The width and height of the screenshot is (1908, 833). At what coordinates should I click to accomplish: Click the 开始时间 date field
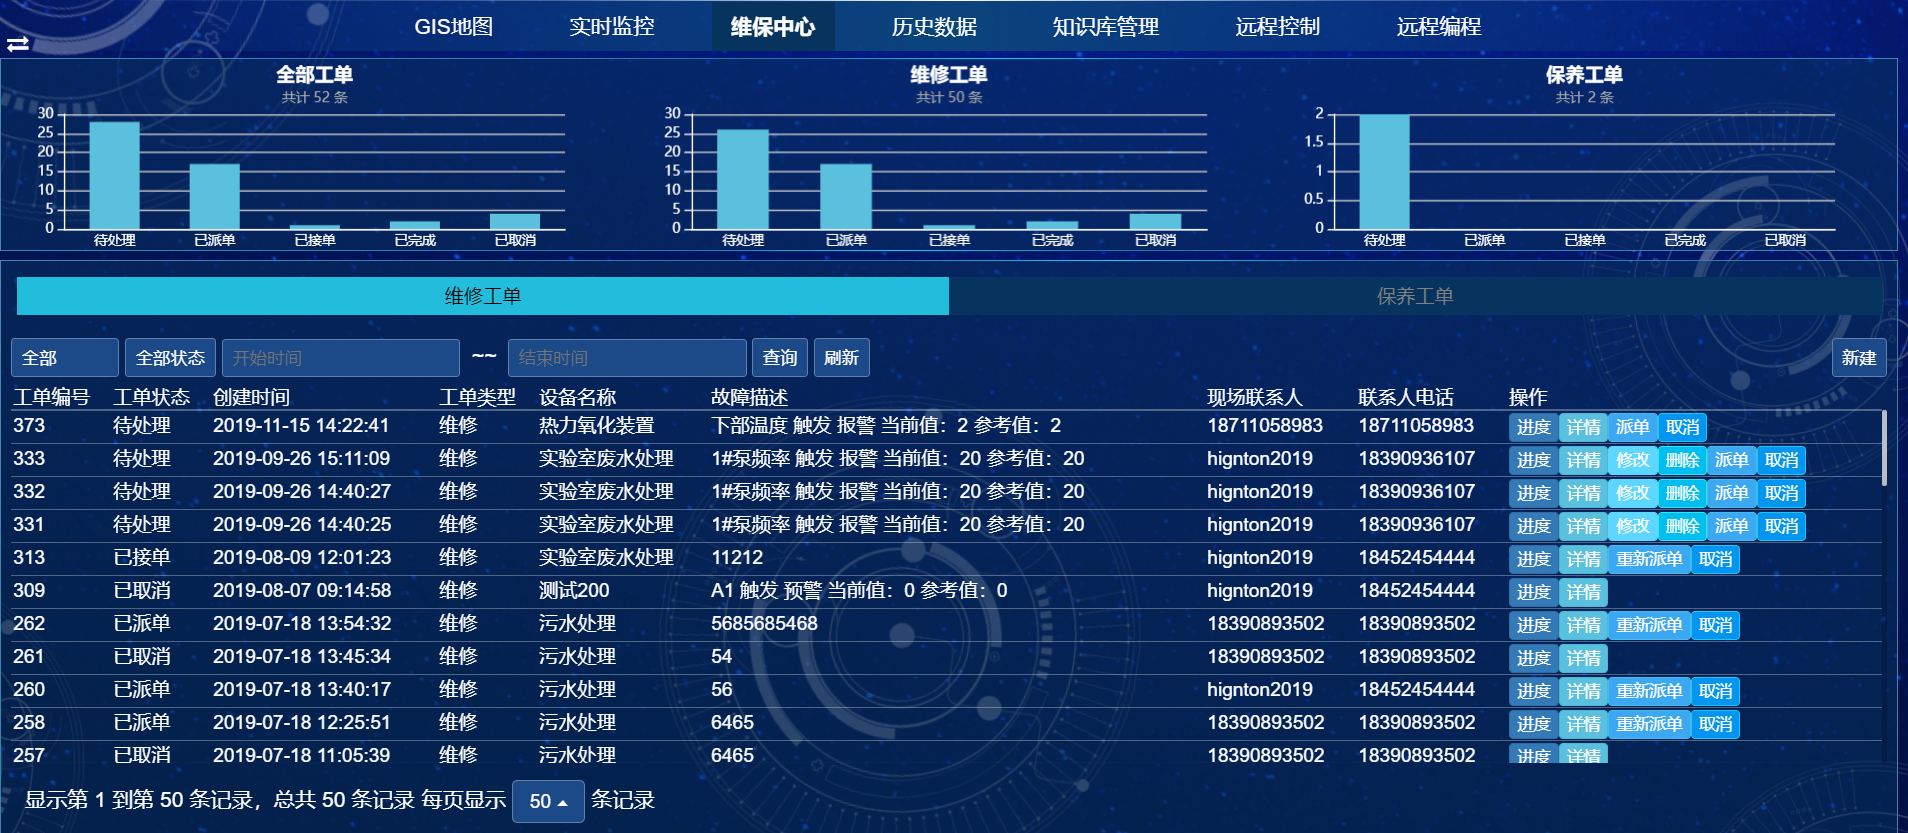(341, 358)
